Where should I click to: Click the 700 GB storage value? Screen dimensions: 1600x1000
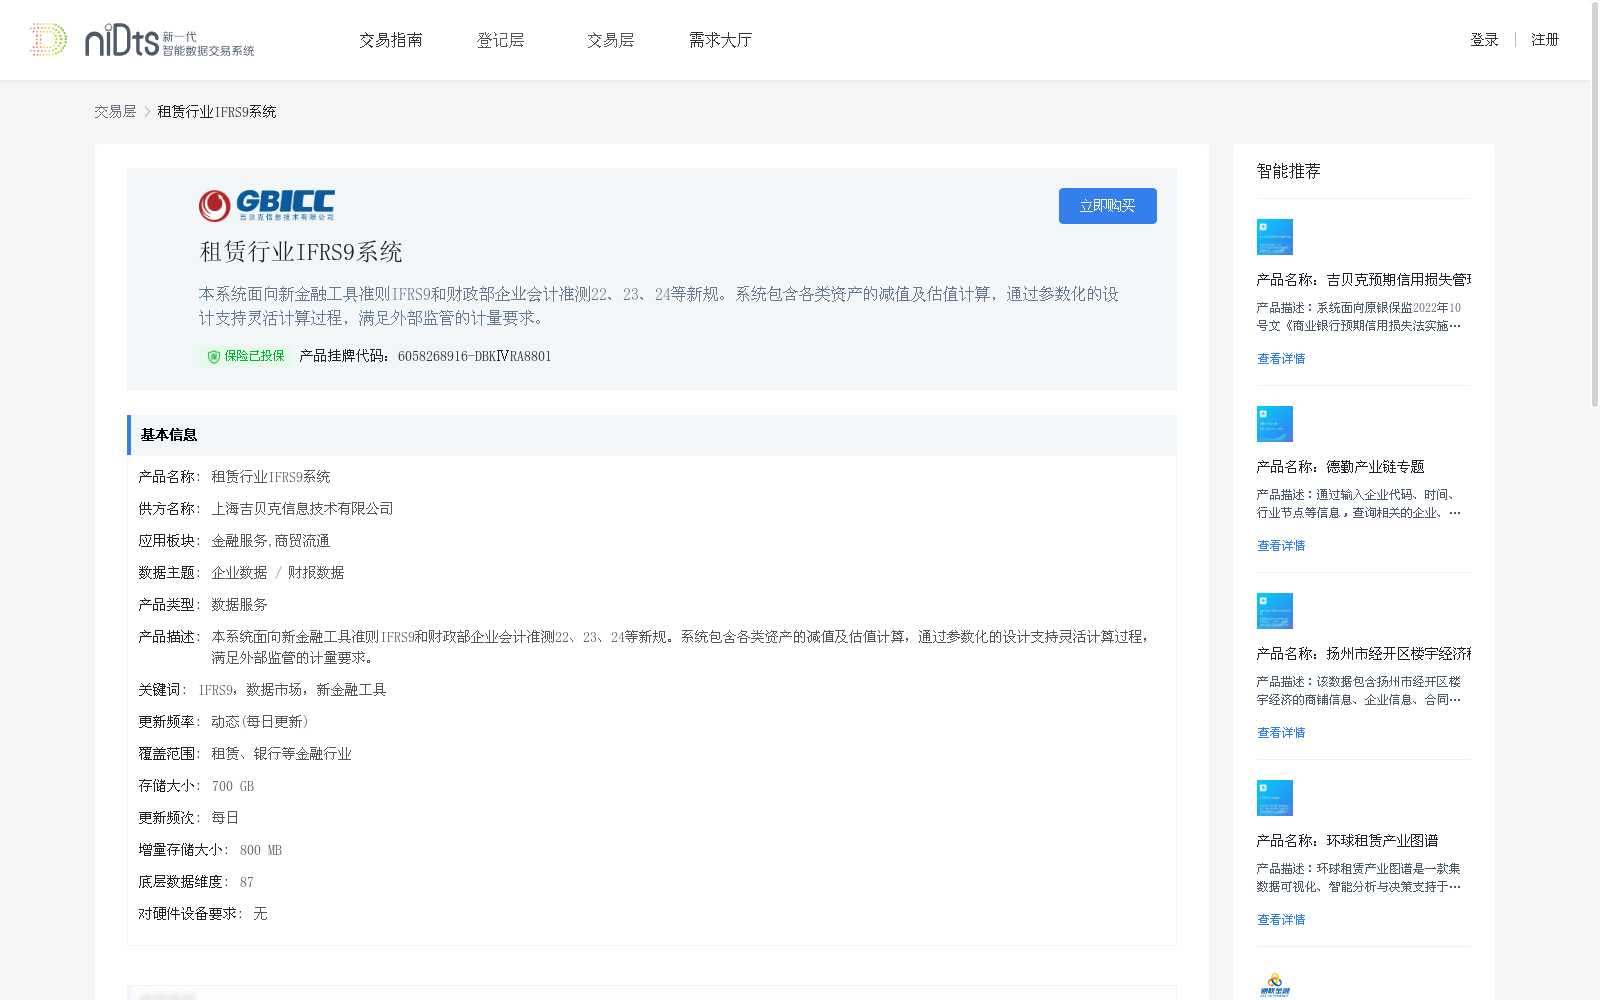coord(233,786)
